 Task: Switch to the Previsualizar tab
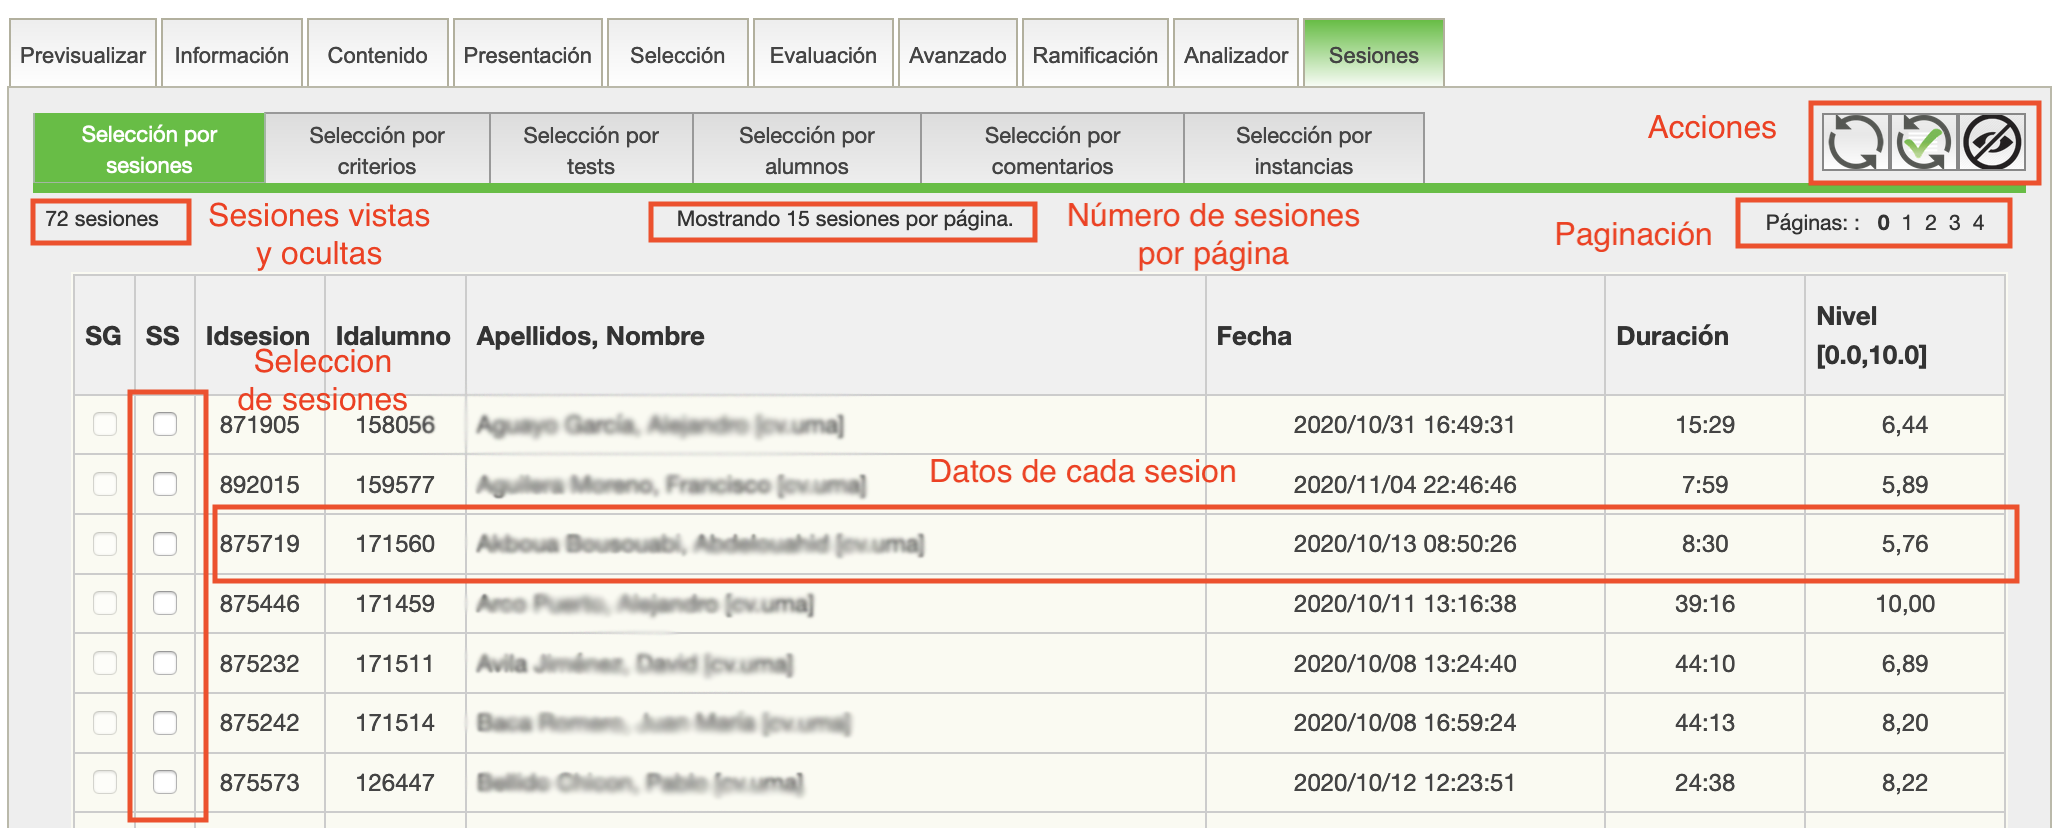coord(83,55)
